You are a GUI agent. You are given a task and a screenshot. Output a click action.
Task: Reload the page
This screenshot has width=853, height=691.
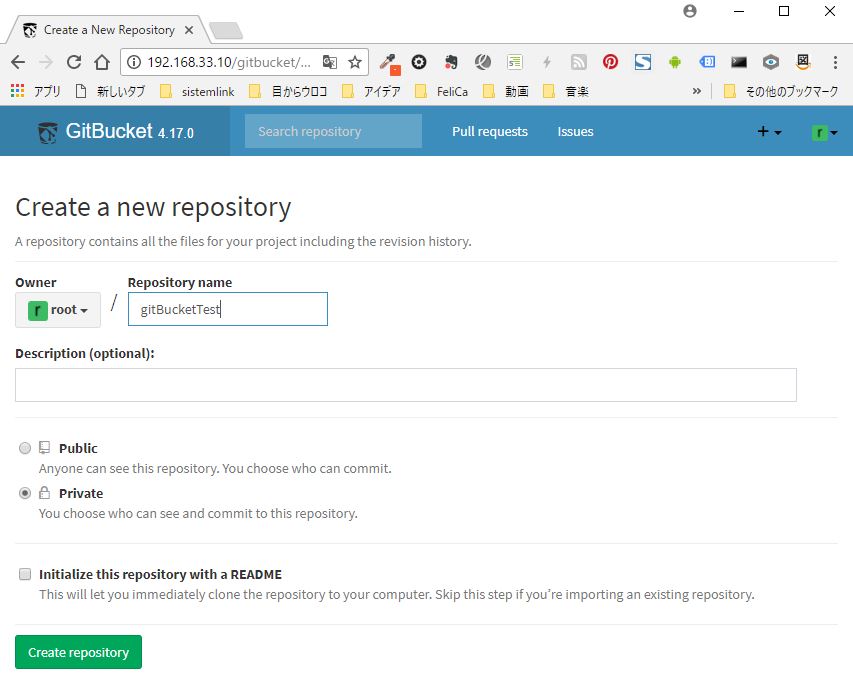click(x=74, y=62)
